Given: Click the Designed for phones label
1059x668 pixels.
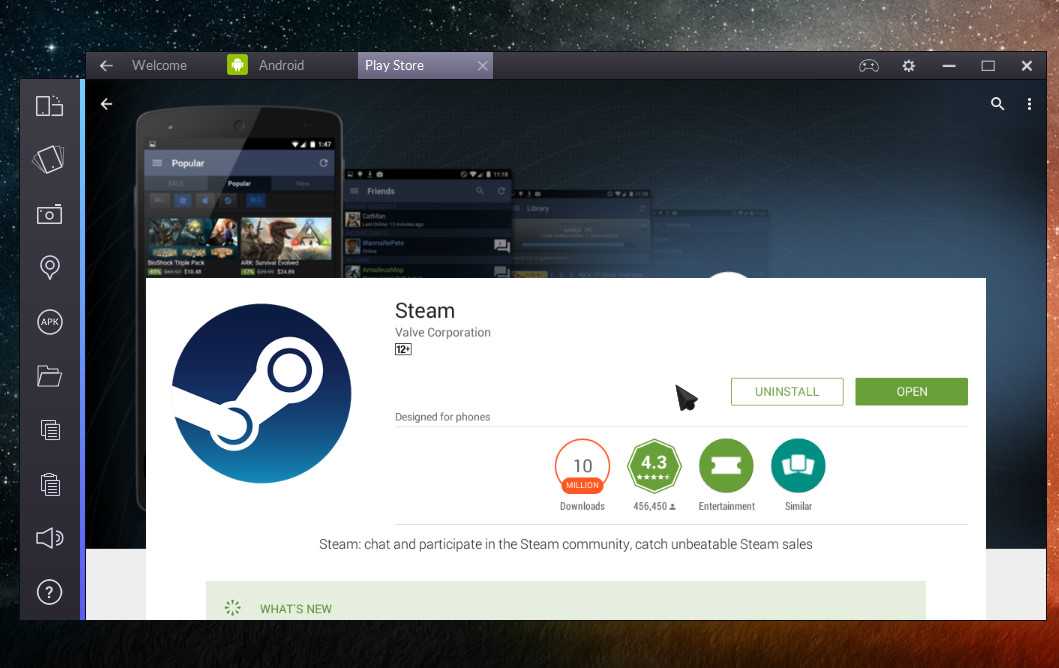Looking at the screenshot, I should (442, 417).
